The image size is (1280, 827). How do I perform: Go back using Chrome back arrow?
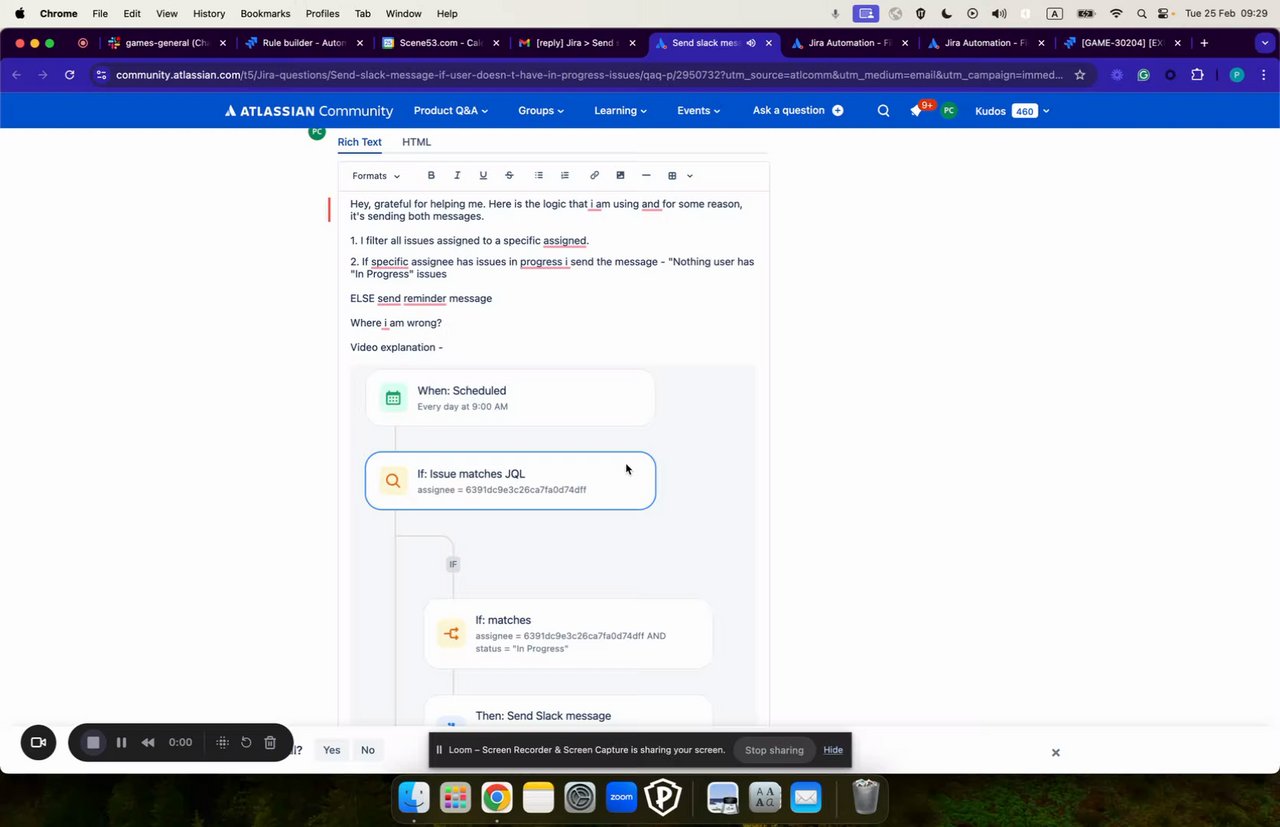(17, 75)
